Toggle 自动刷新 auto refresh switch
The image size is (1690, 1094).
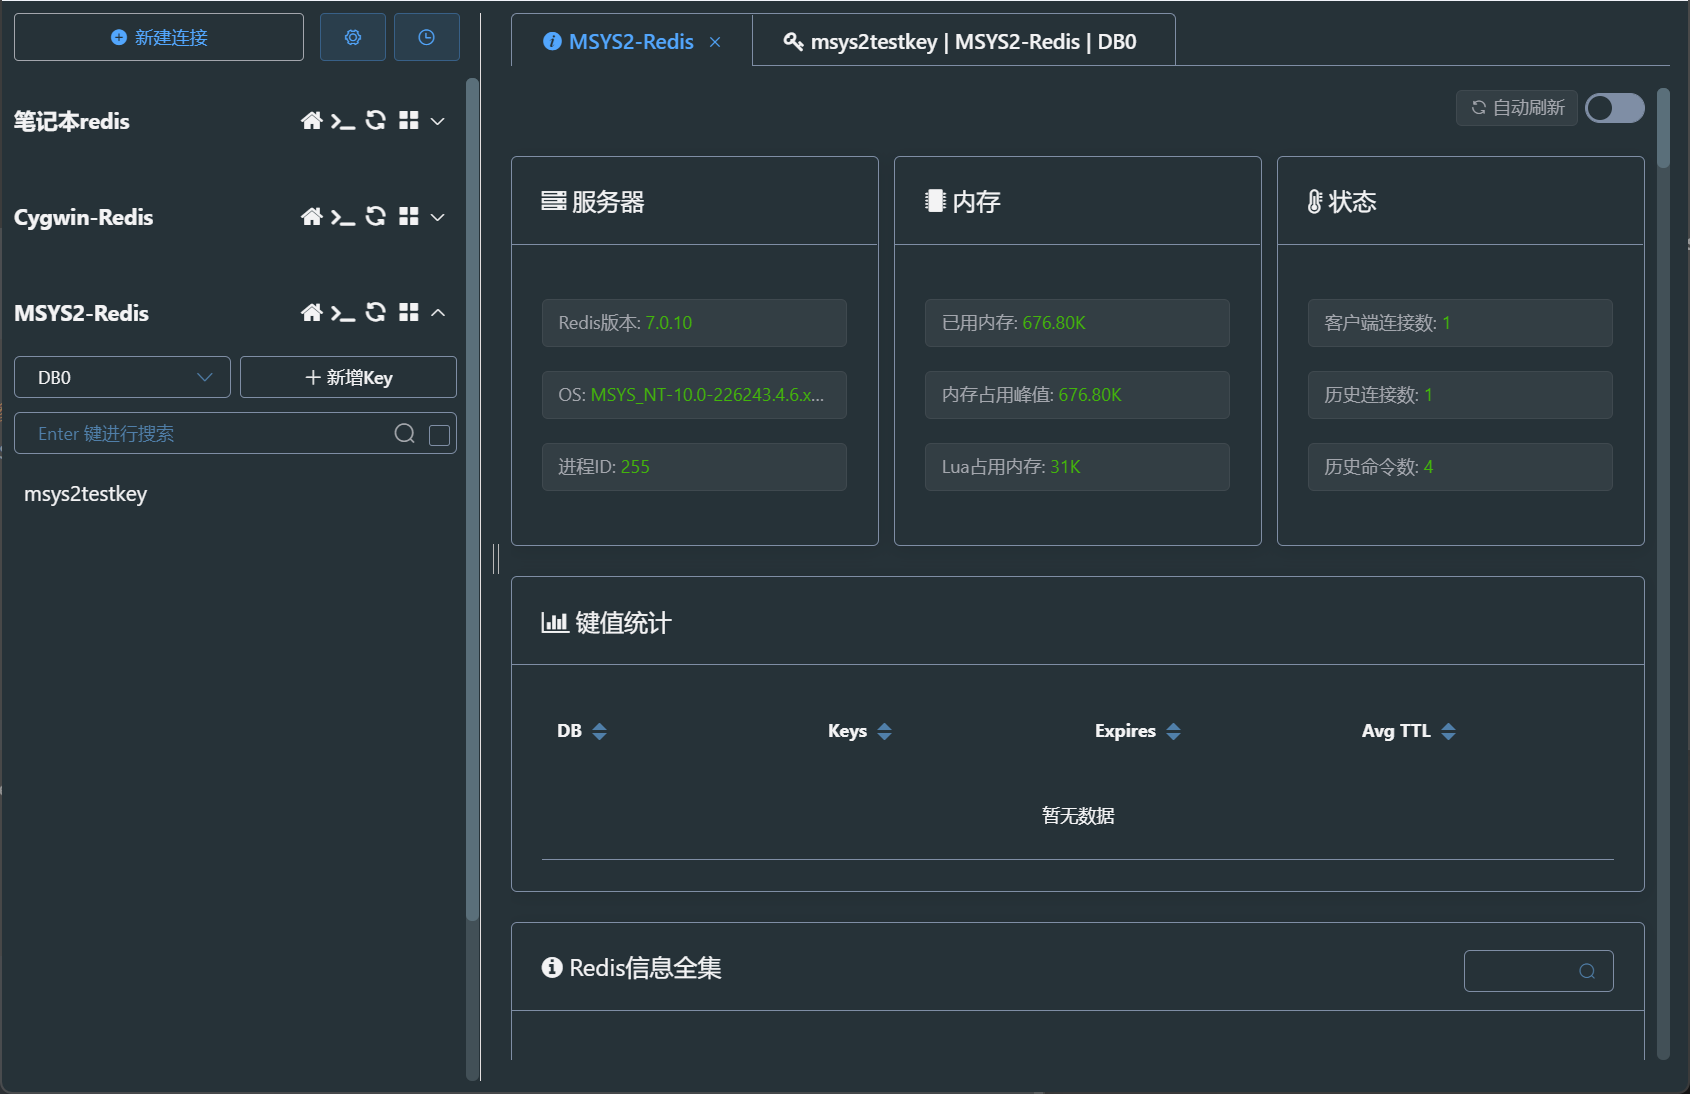click(1615, 108)
